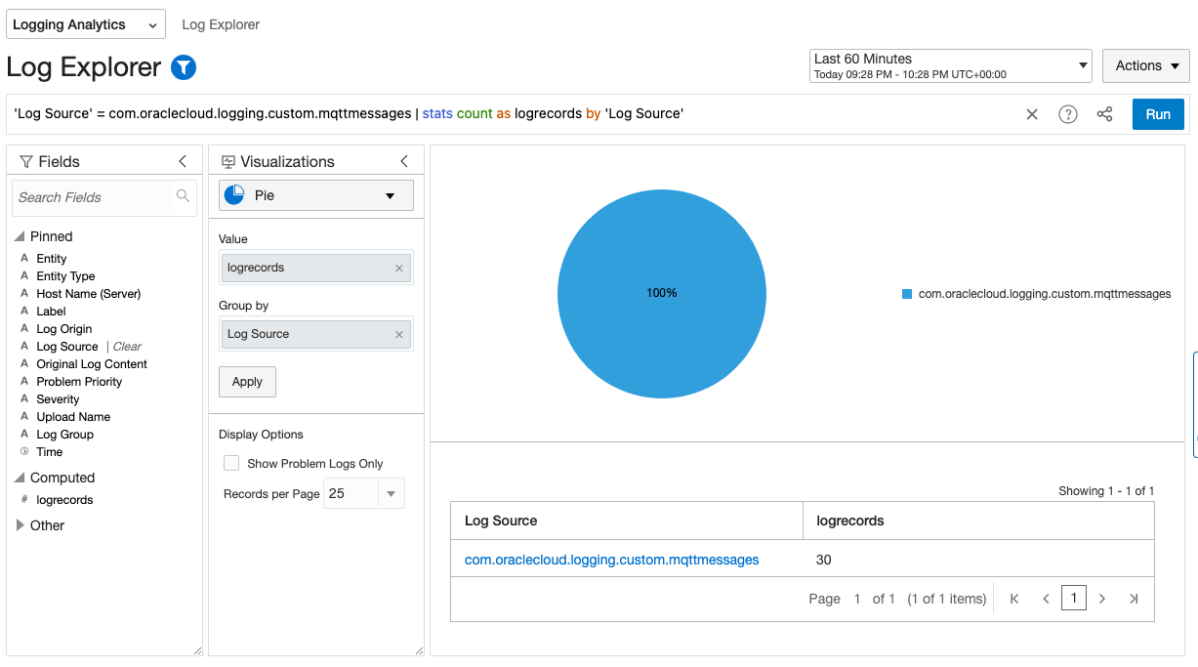This screenshot has height=667, width=1198.
Task: Remove logrecords from the Value field
Action: tap(399, 267)
